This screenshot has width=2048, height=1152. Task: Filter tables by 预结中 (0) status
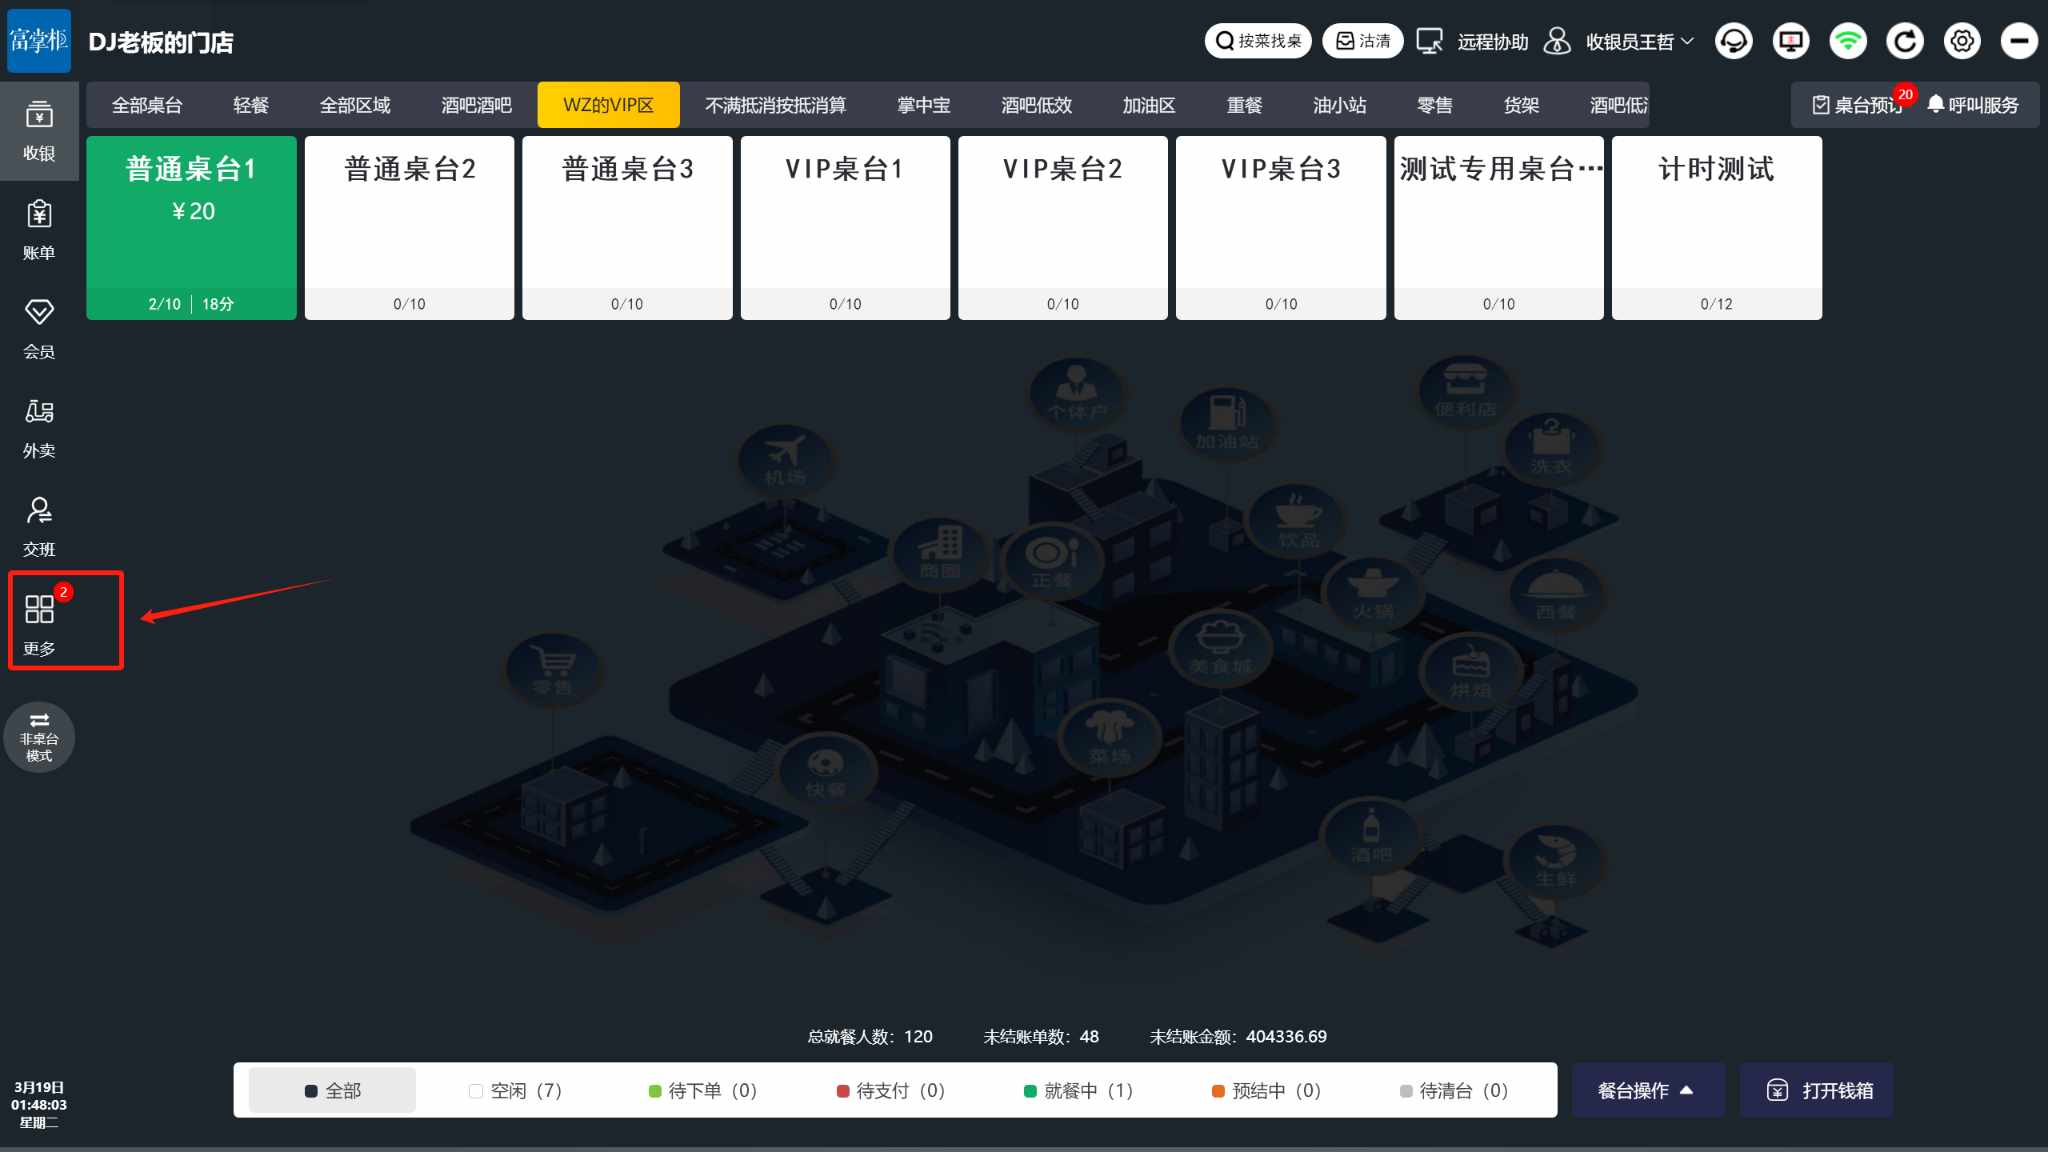coord(1266,1090)
